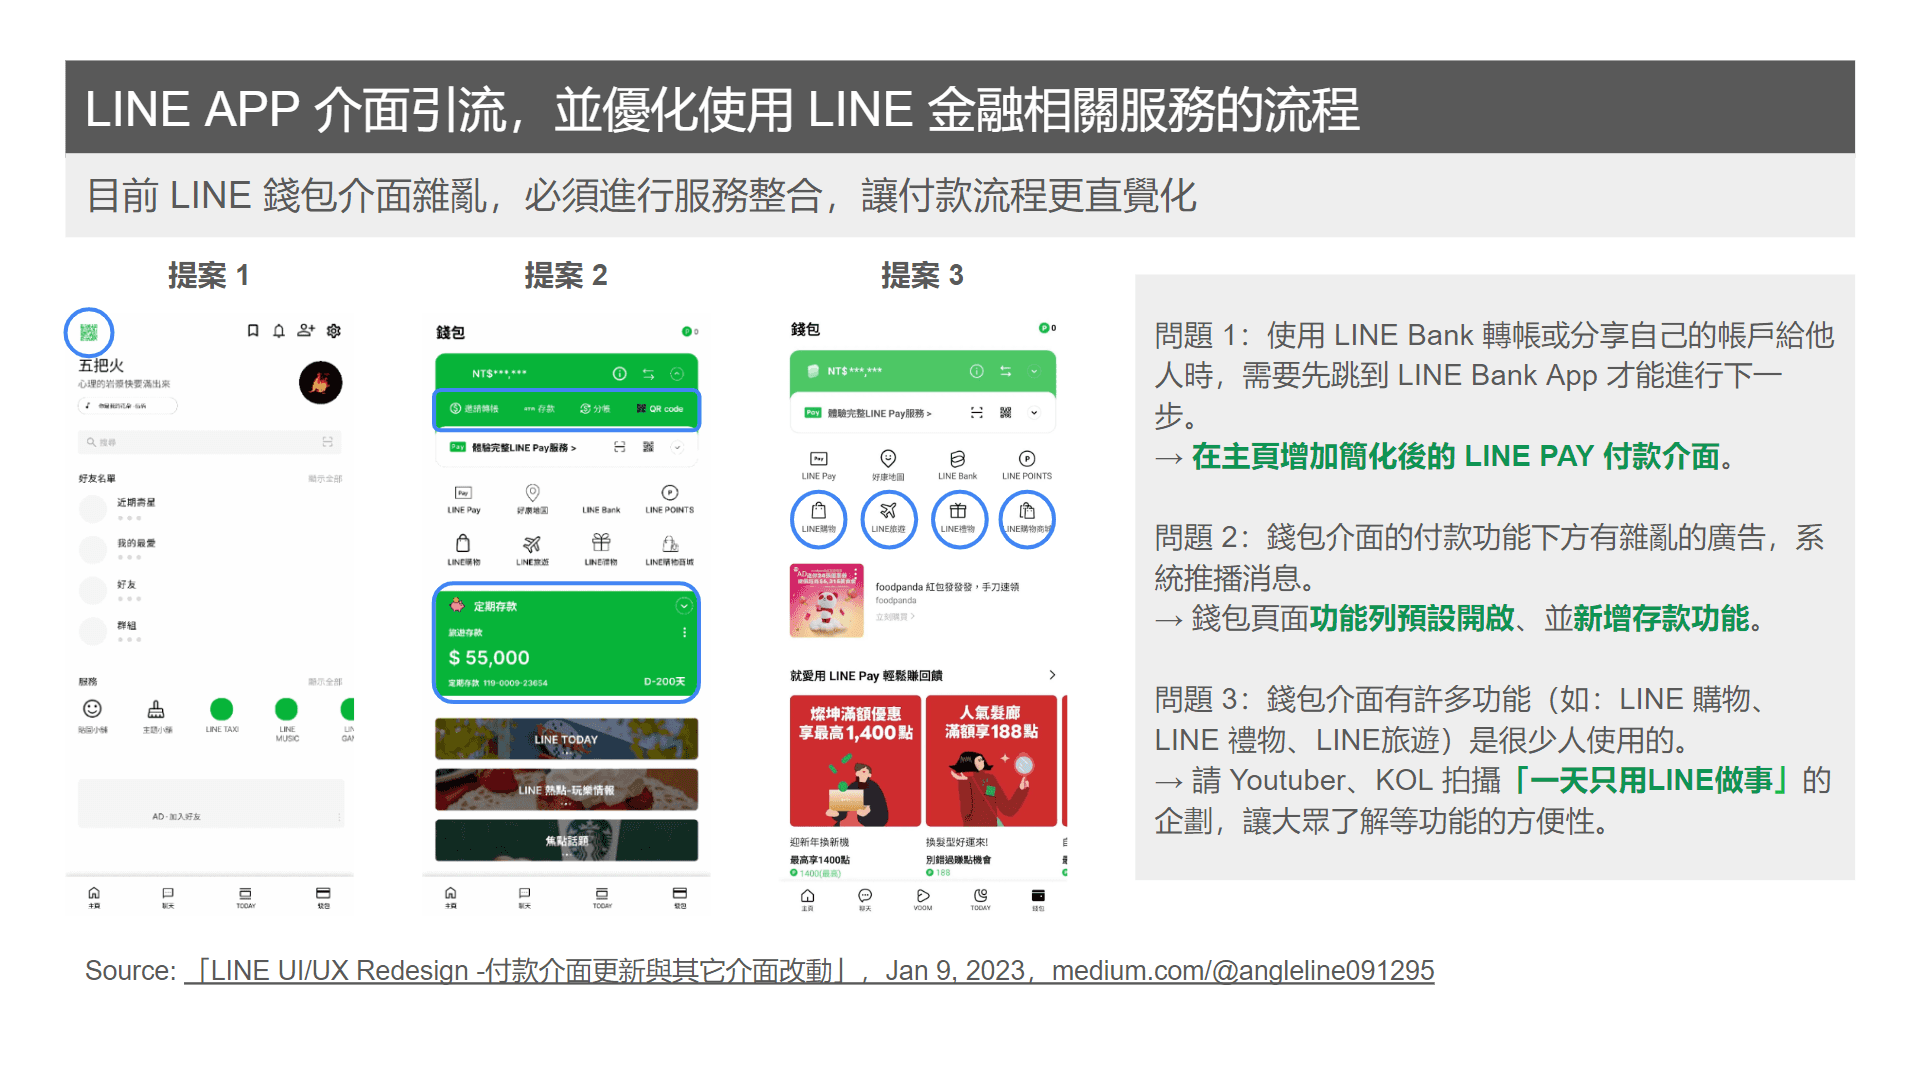The height and width of the screenshot is (1080, 1920).
Task: Select the chat tab in Proposal 1
Action: click(168, 896)
